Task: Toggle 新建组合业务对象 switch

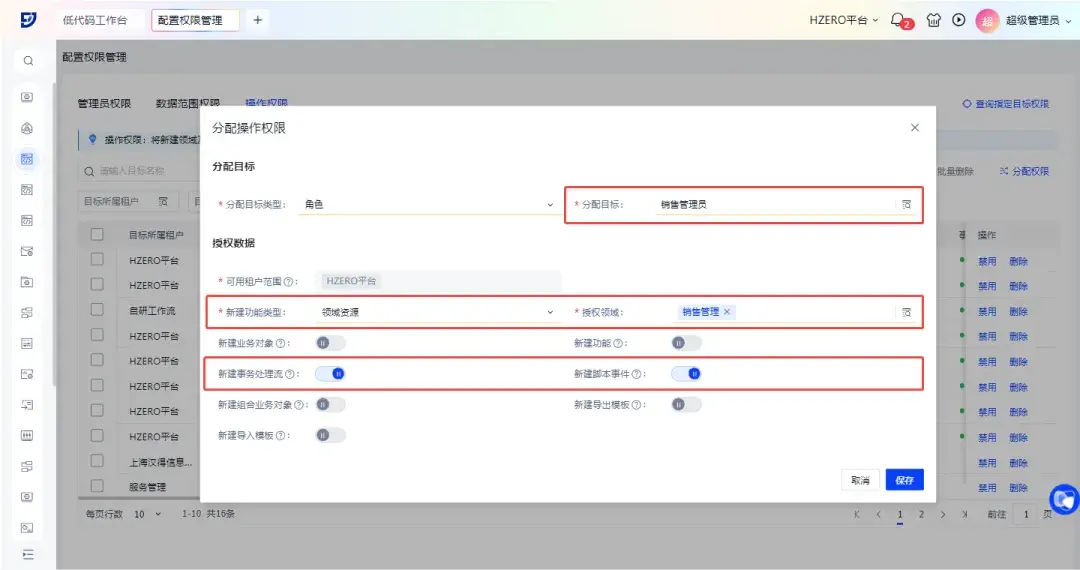Action: (x=331, y=405)
